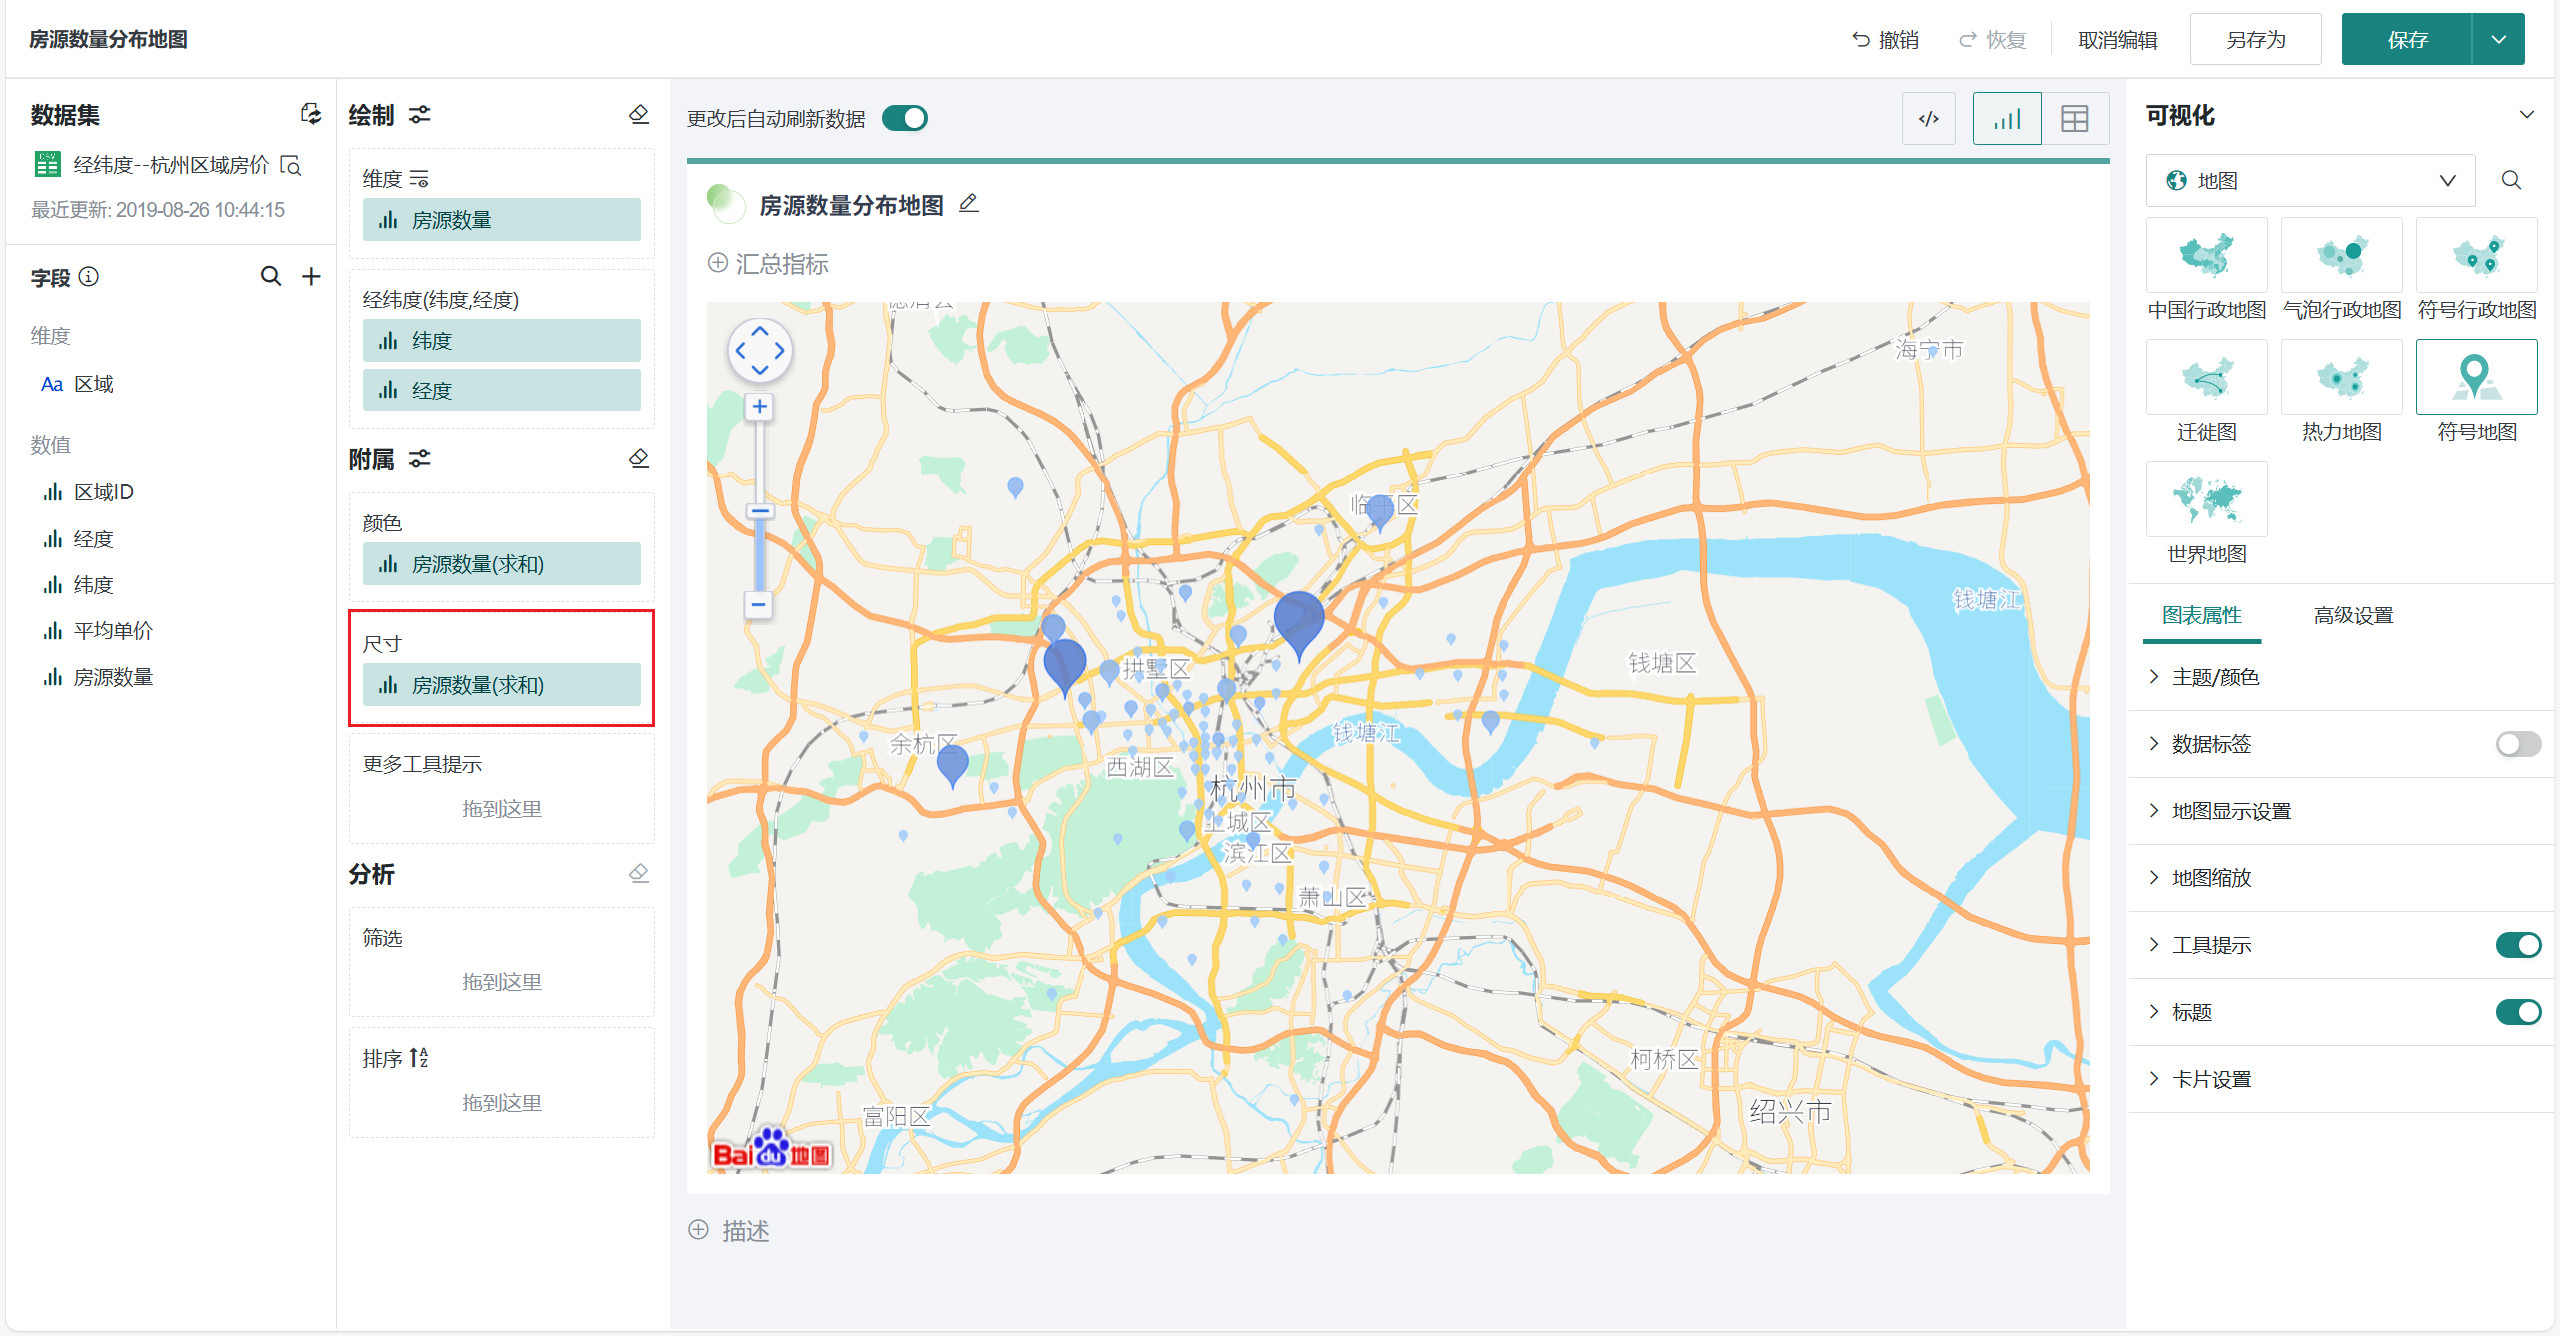Click the edit pencil beside the chart title
The height and width of the screenshot is (1336, 2560).
pos(968,204)
